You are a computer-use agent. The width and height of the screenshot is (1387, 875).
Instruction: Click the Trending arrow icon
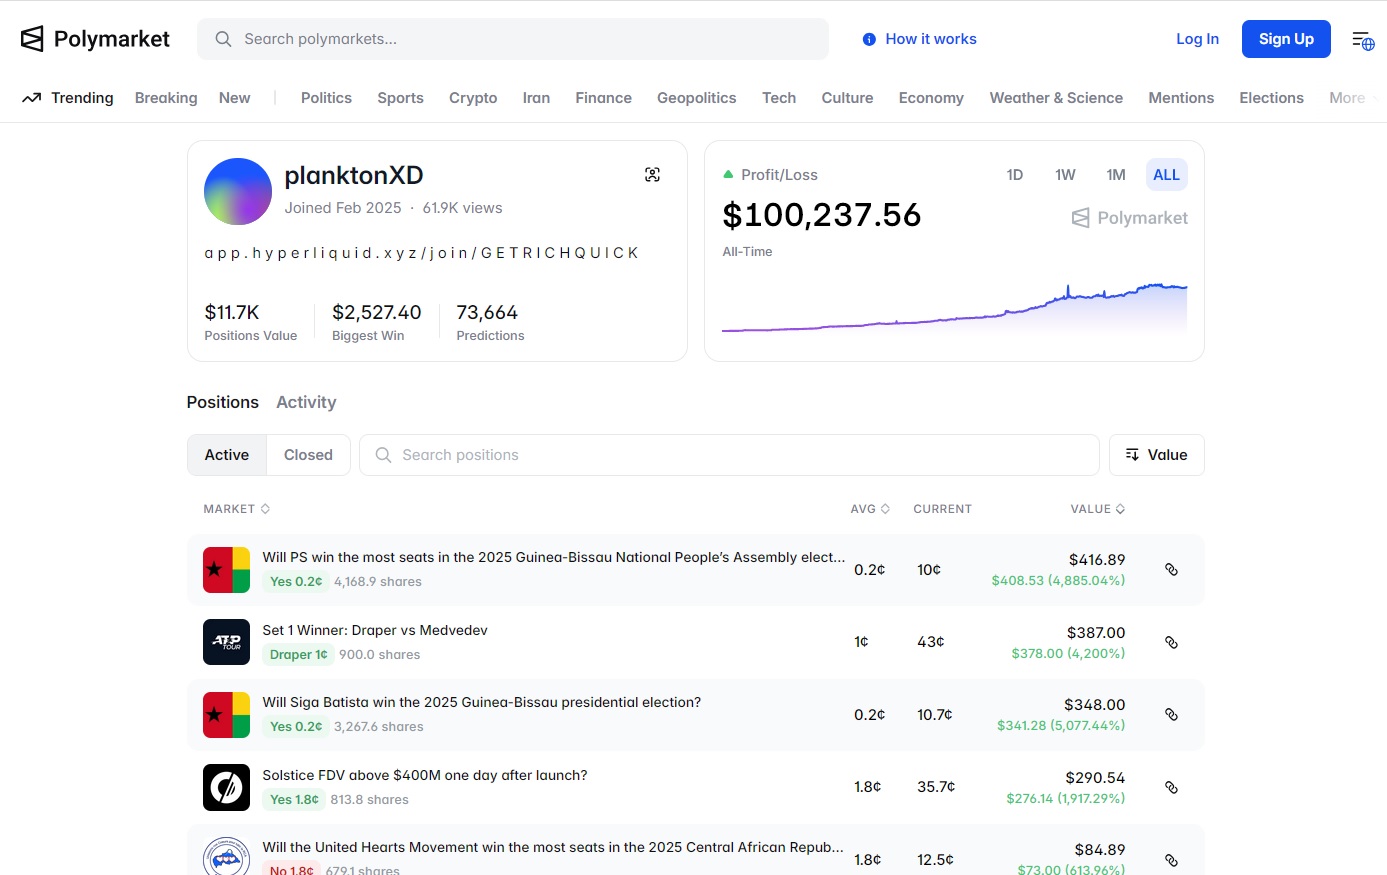(32, 98)
